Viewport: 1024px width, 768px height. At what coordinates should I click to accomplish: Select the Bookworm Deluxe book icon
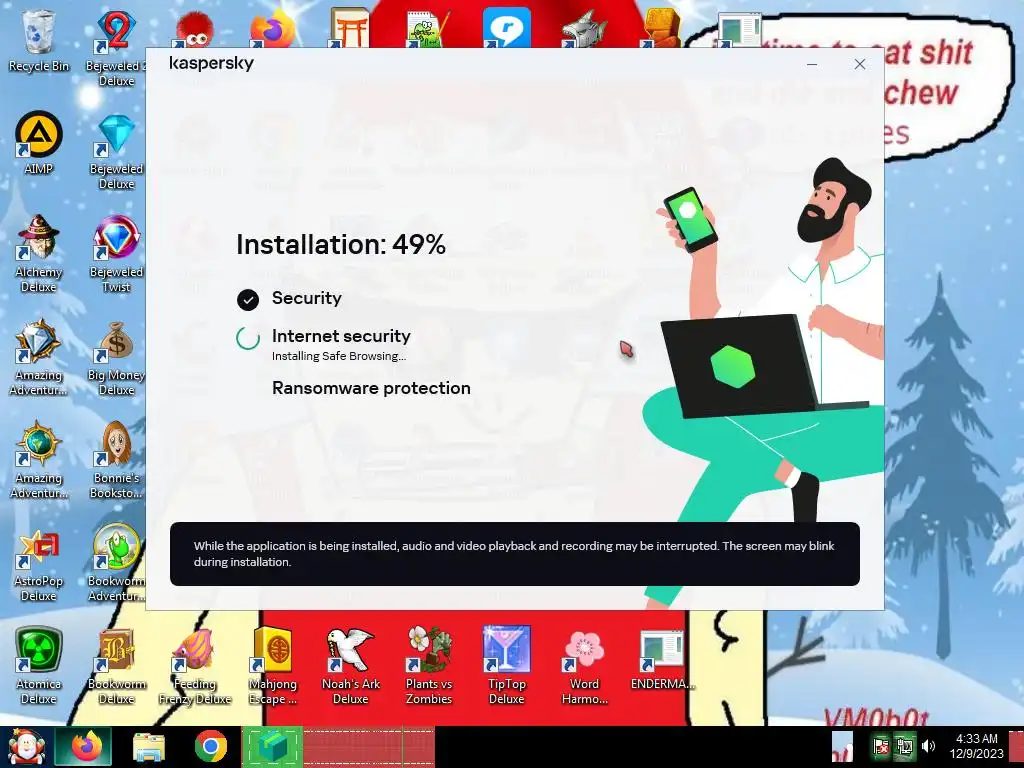[116, 649]
